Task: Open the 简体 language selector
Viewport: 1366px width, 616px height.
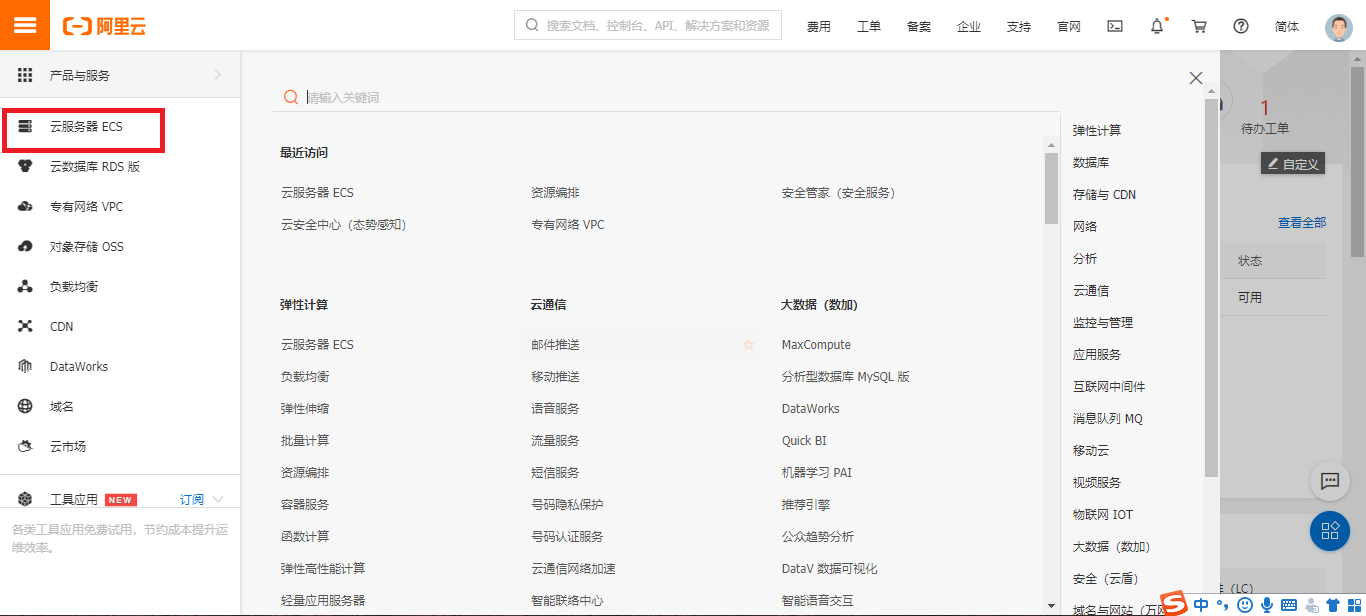Action: tap(1287, 26)
